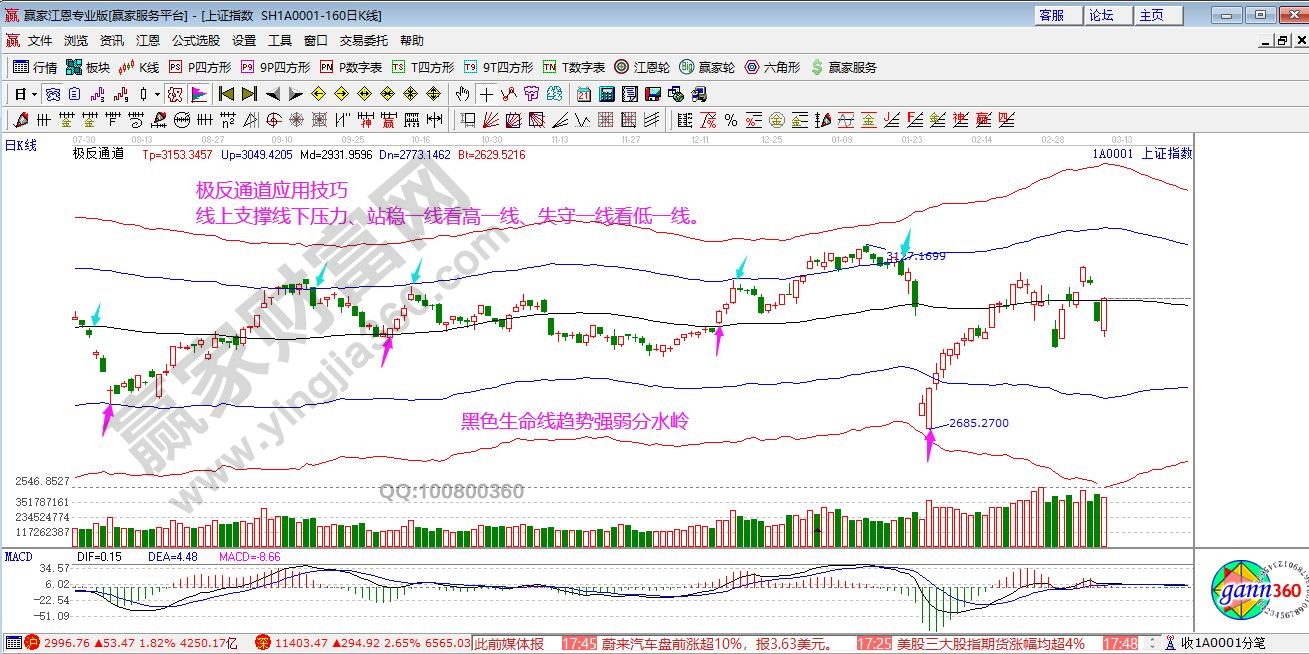The width and height of the screenshot is (1309, 654).
Task: Open the 公式选股 menu
Action: pos(195,40)
